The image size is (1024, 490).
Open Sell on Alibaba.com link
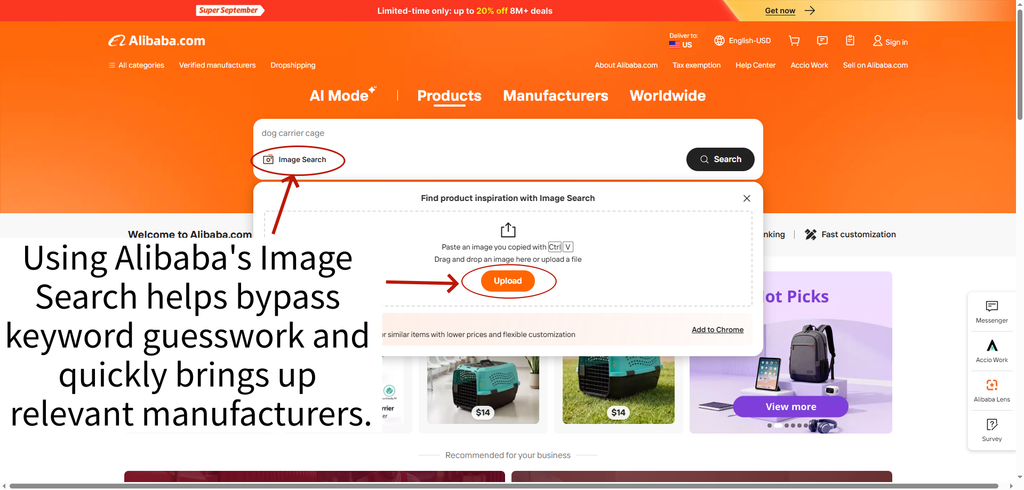coord(875,65)
